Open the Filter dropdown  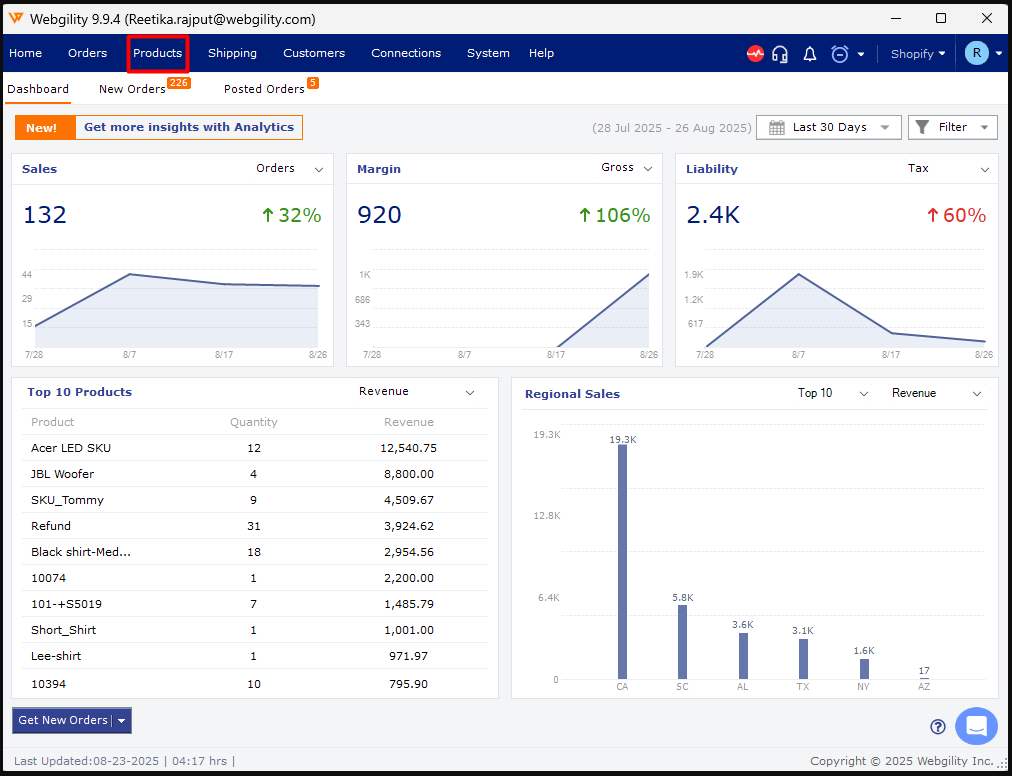point(952,128)
